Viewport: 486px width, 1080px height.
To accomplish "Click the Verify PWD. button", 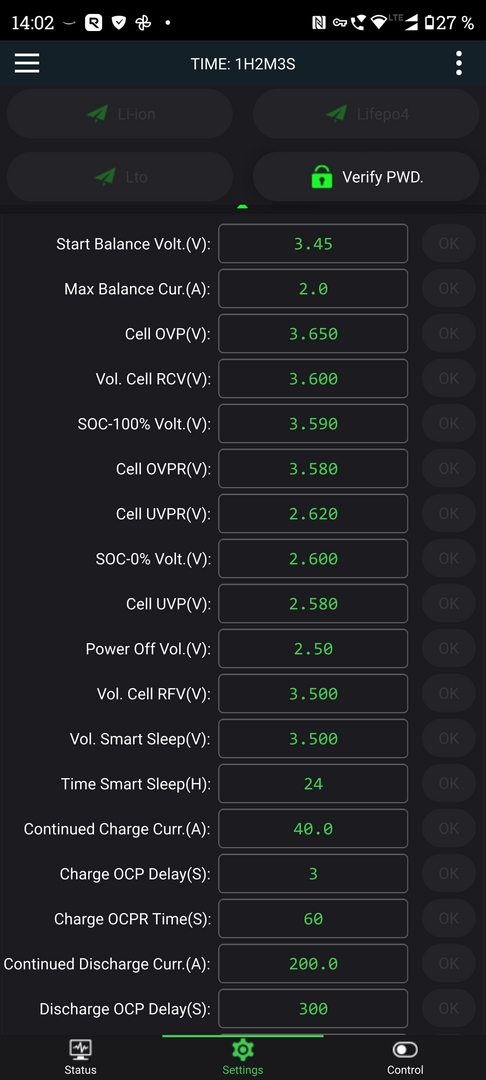I will (366, 177).
